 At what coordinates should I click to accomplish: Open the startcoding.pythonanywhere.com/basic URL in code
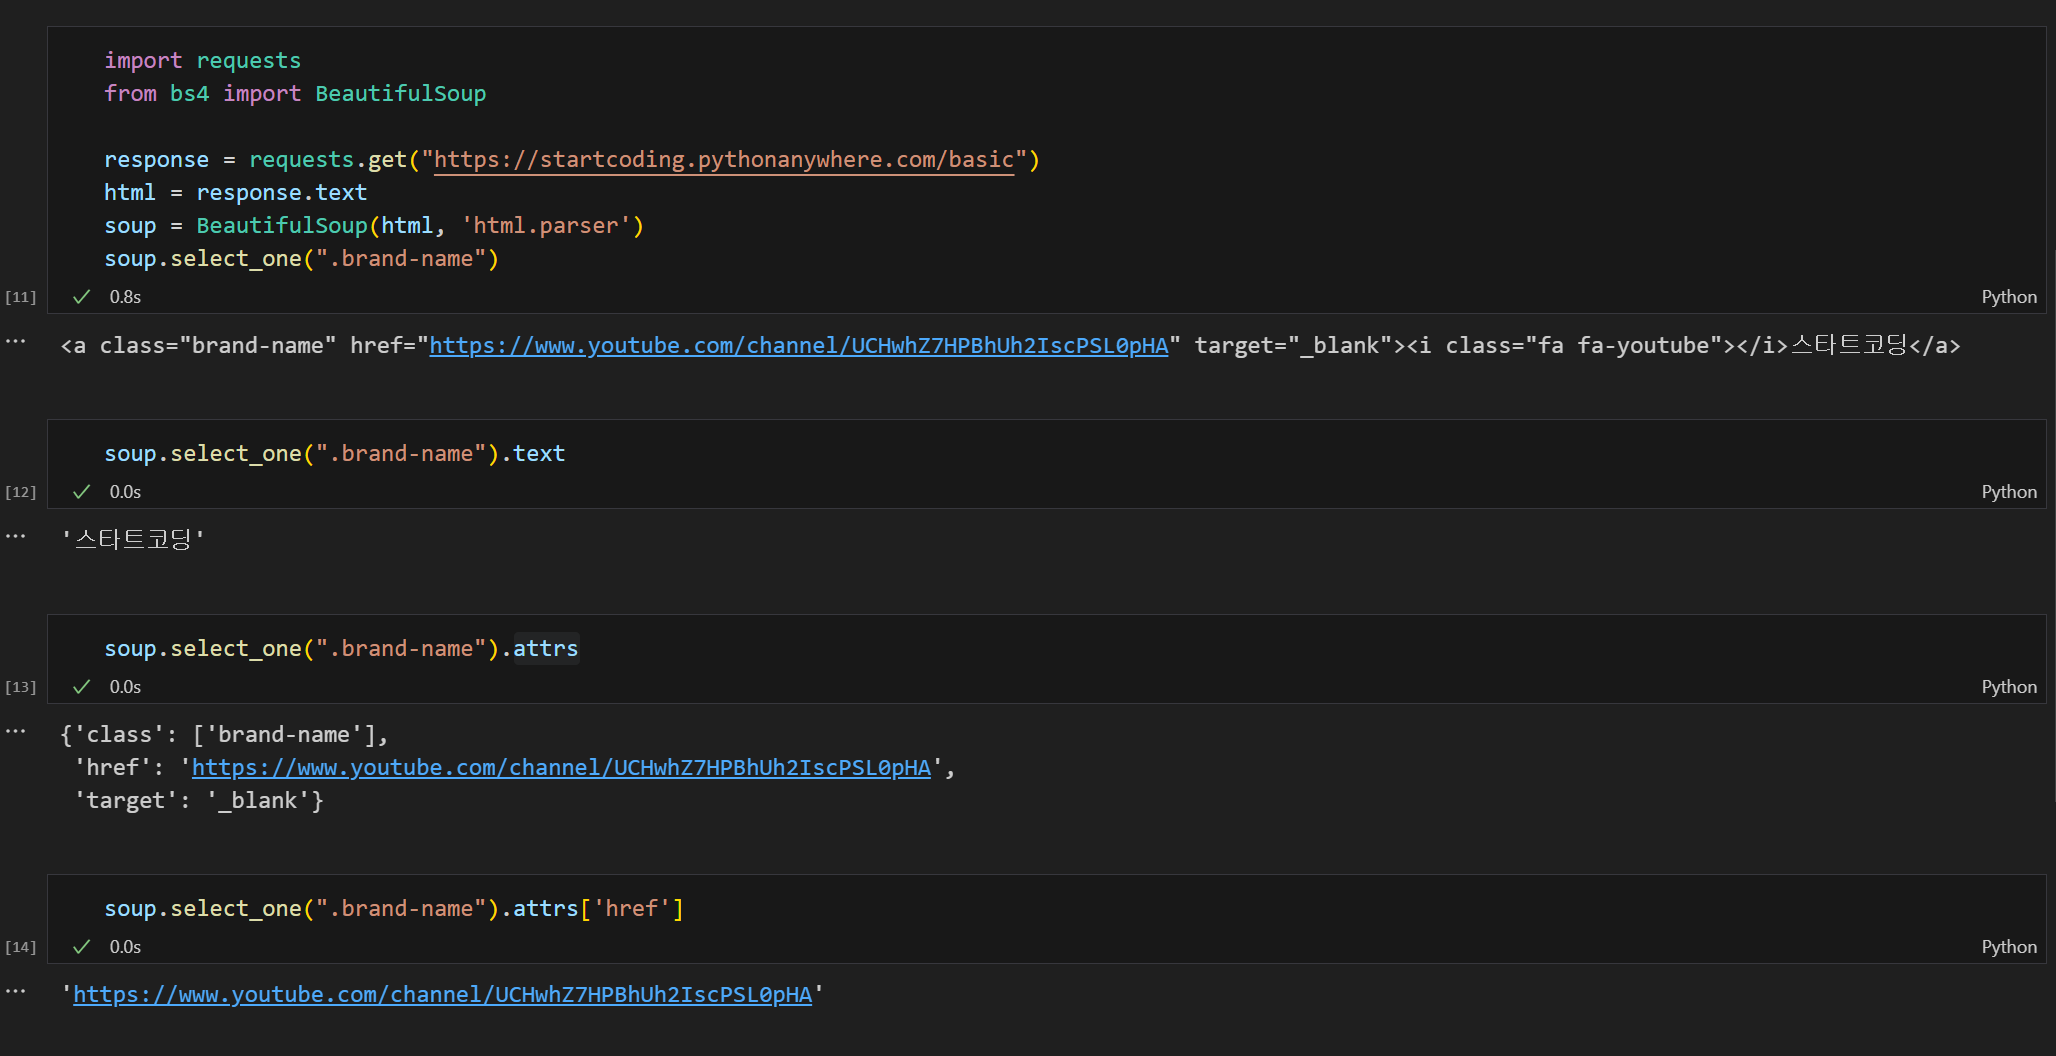coord(724,160)
